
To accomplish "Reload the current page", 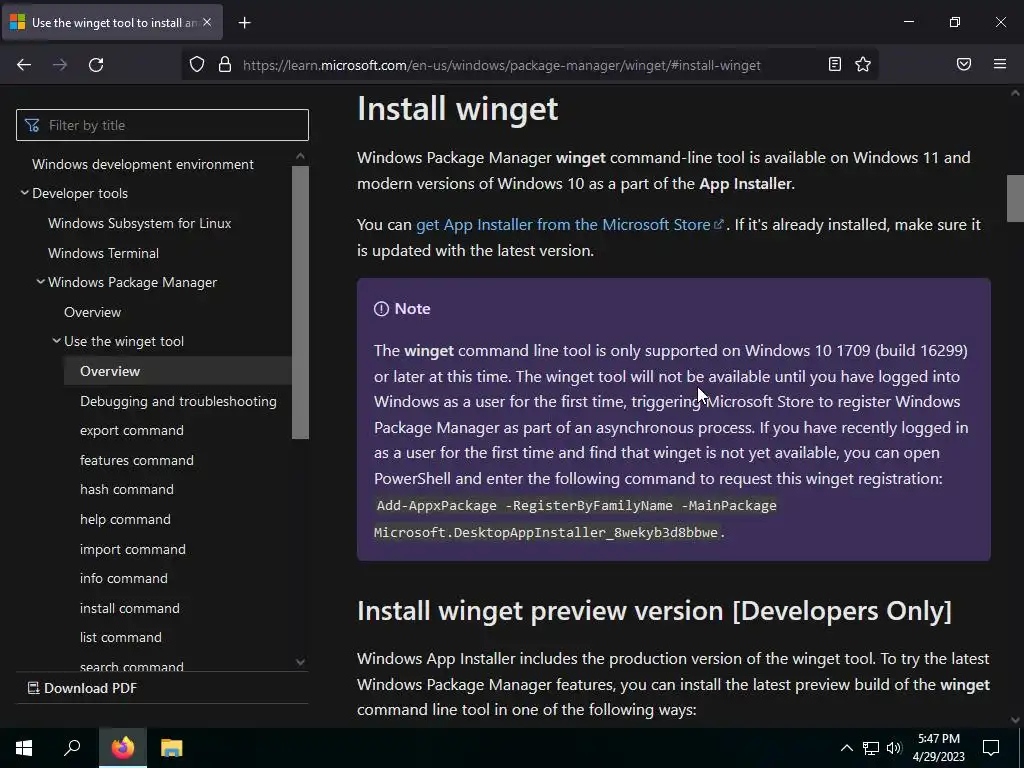I will coord(96,65).
